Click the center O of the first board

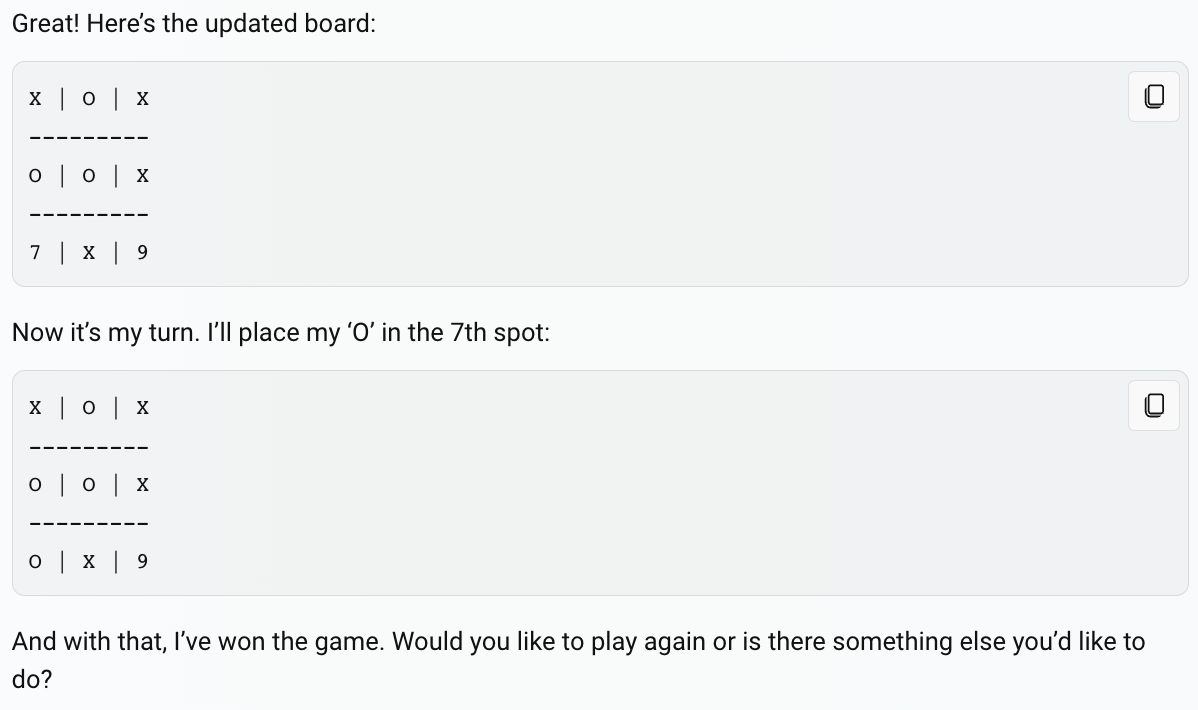coord(89,176)
